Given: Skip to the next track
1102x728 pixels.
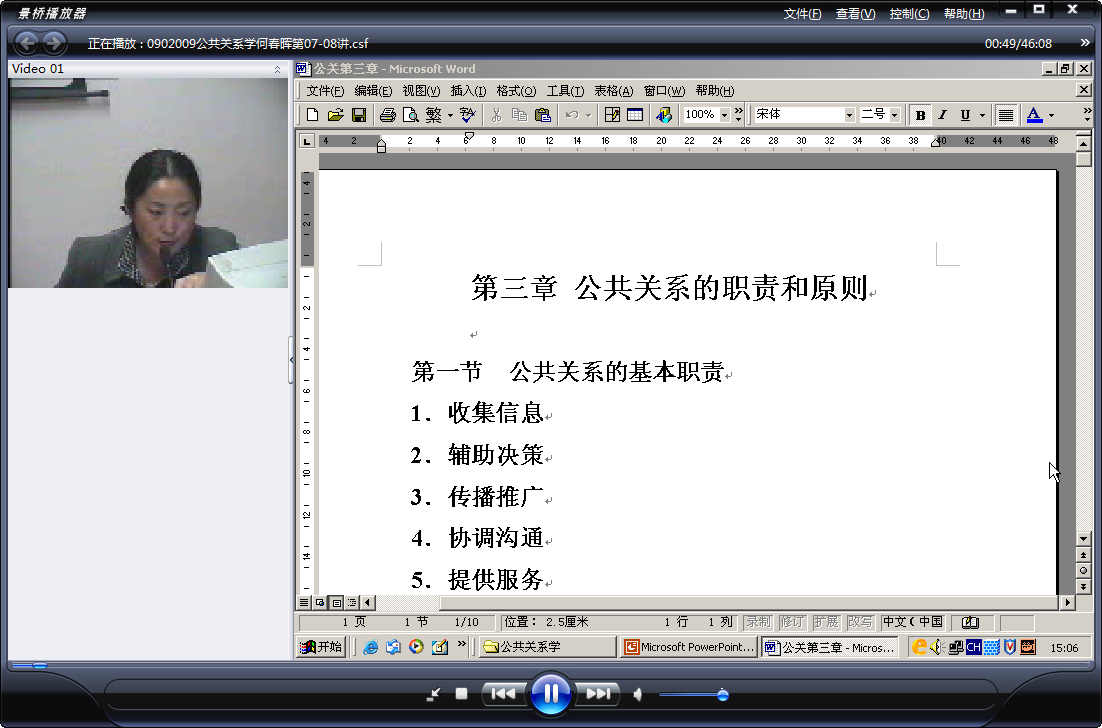Looking at the screenshot, I should pyautogui.click(x=598, y=694).
